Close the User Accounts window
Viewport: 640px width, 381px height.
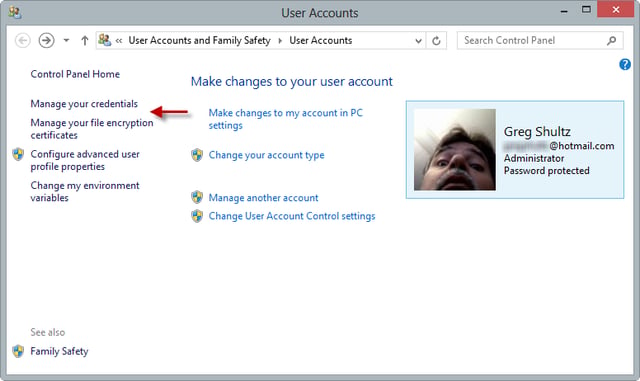pyautogui.click(x=616, y=9)
